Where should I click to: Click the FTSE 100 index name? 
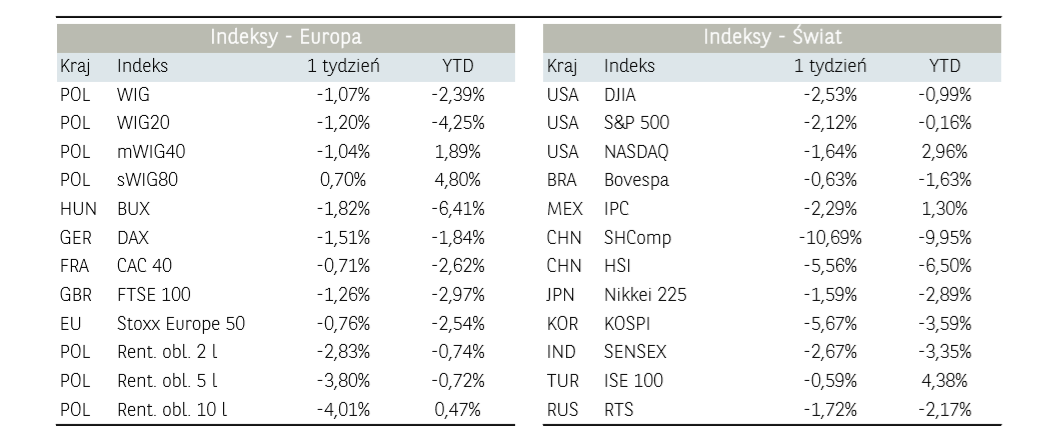coord(153,295)
